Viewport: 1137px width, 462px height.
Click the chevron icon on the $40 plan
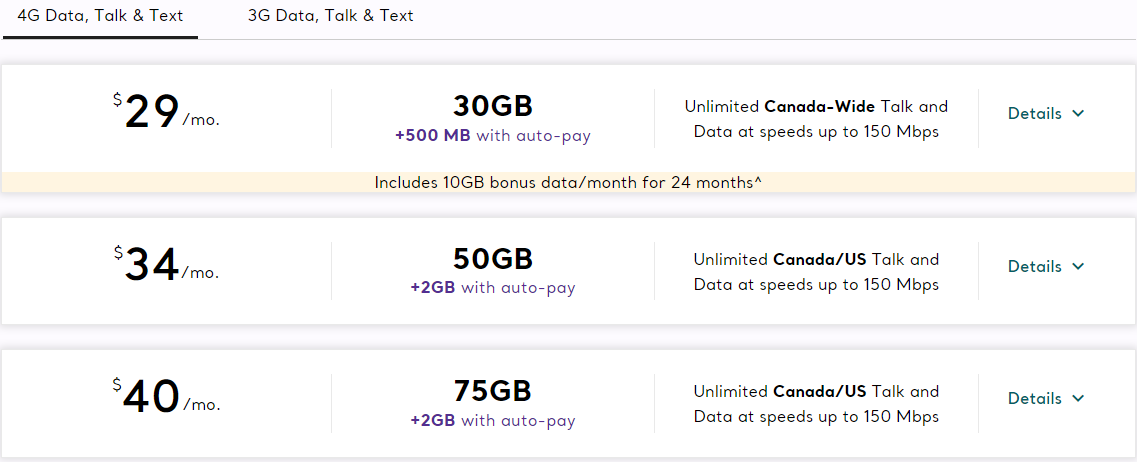(x=1077, y=399)
